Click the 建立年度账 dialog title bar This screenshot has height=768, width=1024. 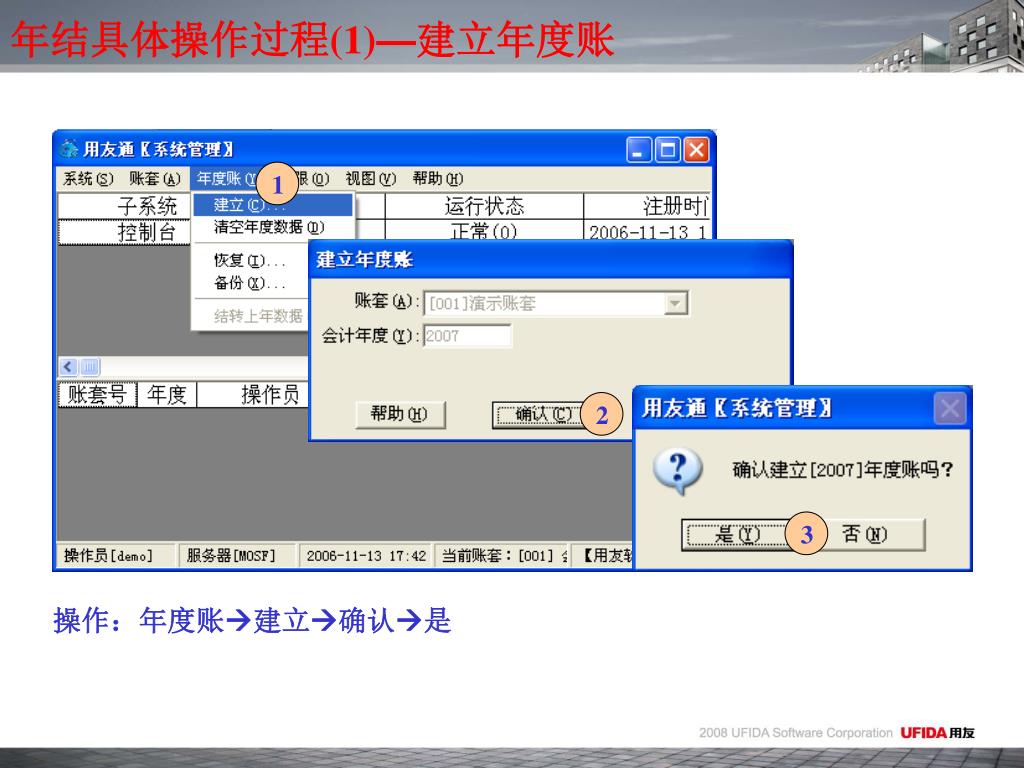(x=551, y=260)
